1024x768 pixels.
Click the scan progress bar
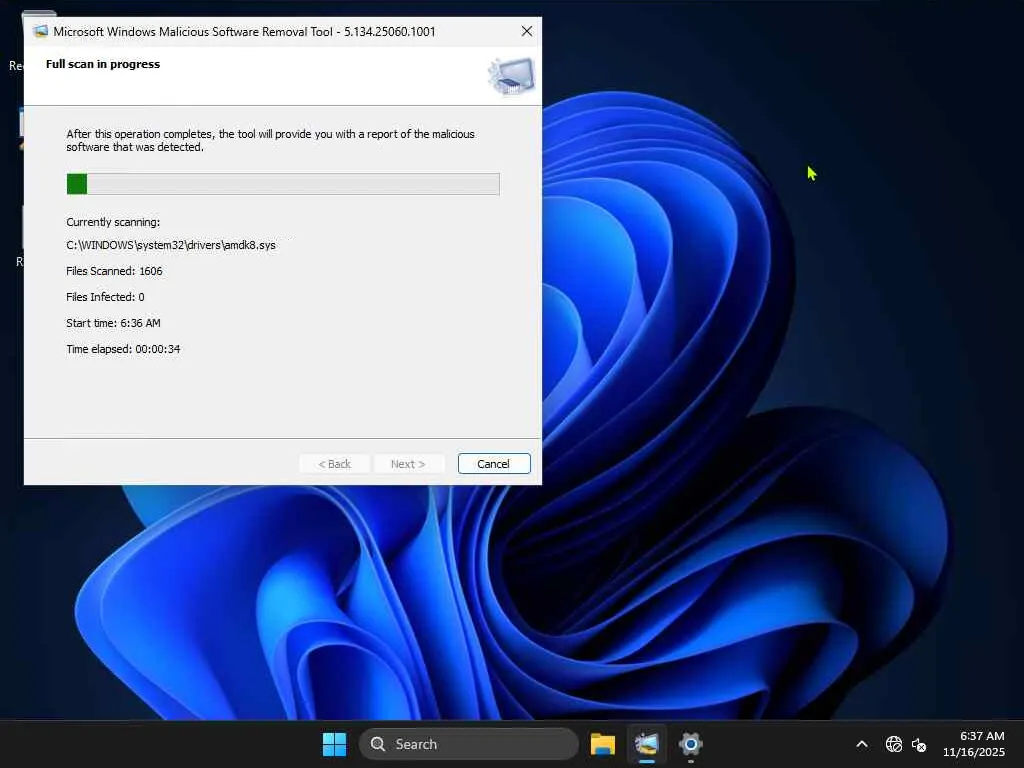(x=283, y=184)
